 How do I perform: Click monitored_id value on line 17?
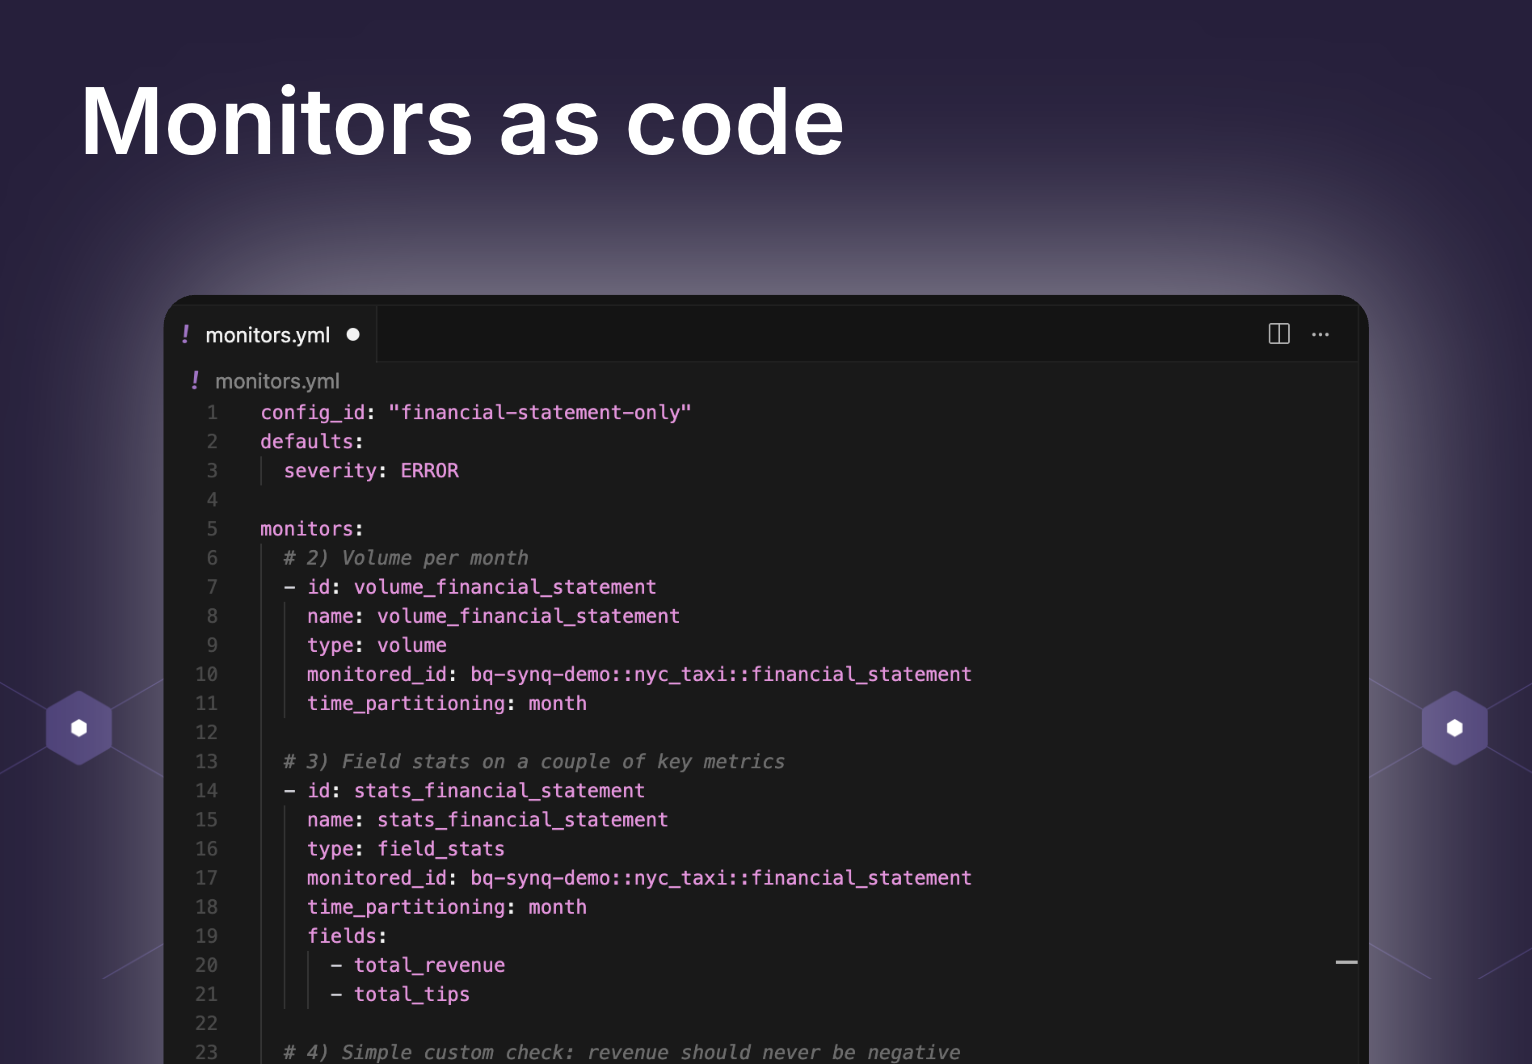click(721, 877)
